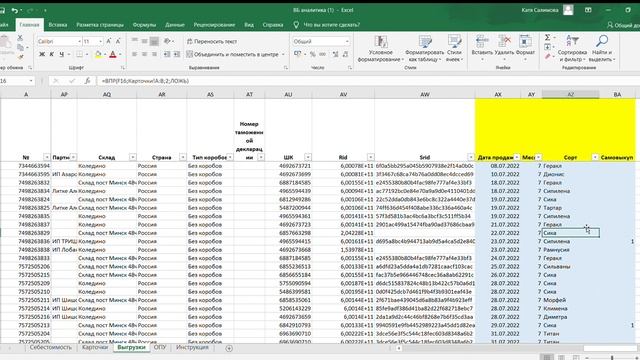Click formula bar with ВПР formula
The image size is (640, 360).
click(x=367, y=81)
